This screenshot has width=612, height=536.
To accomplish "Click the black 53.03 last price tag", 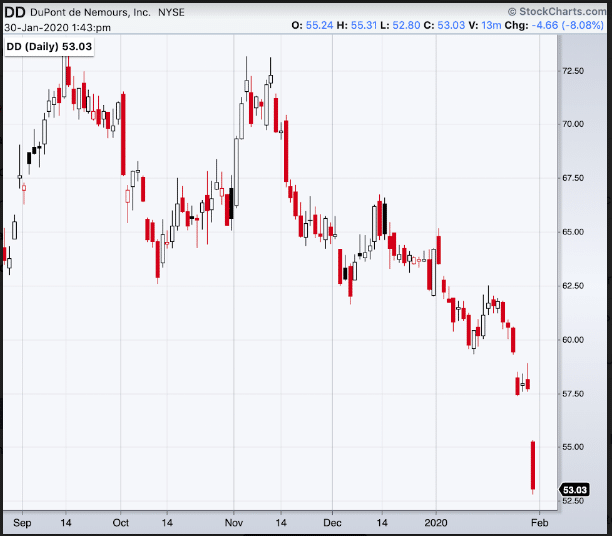I will pos(575,490).
